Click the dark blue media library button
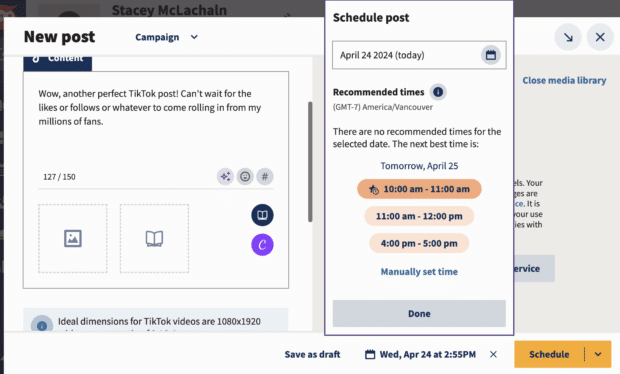The image size is (620, 374). (262, 215)
